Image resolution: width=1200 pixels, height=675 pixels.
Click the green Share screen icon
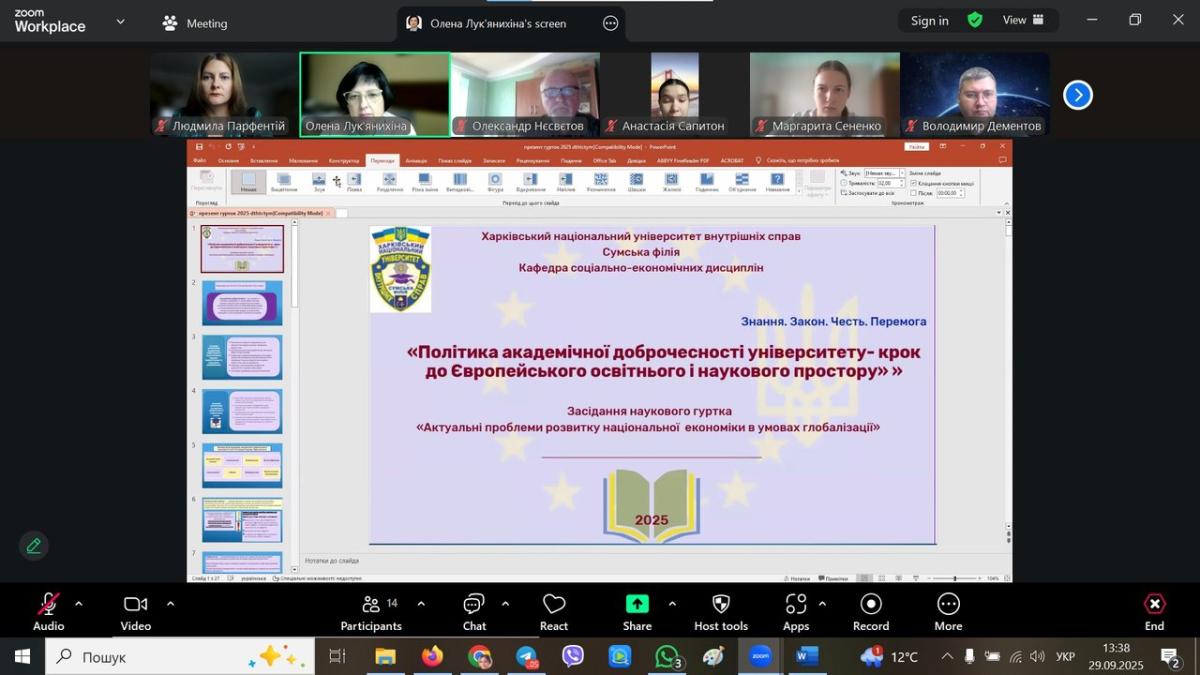click(x=637, y=604)
